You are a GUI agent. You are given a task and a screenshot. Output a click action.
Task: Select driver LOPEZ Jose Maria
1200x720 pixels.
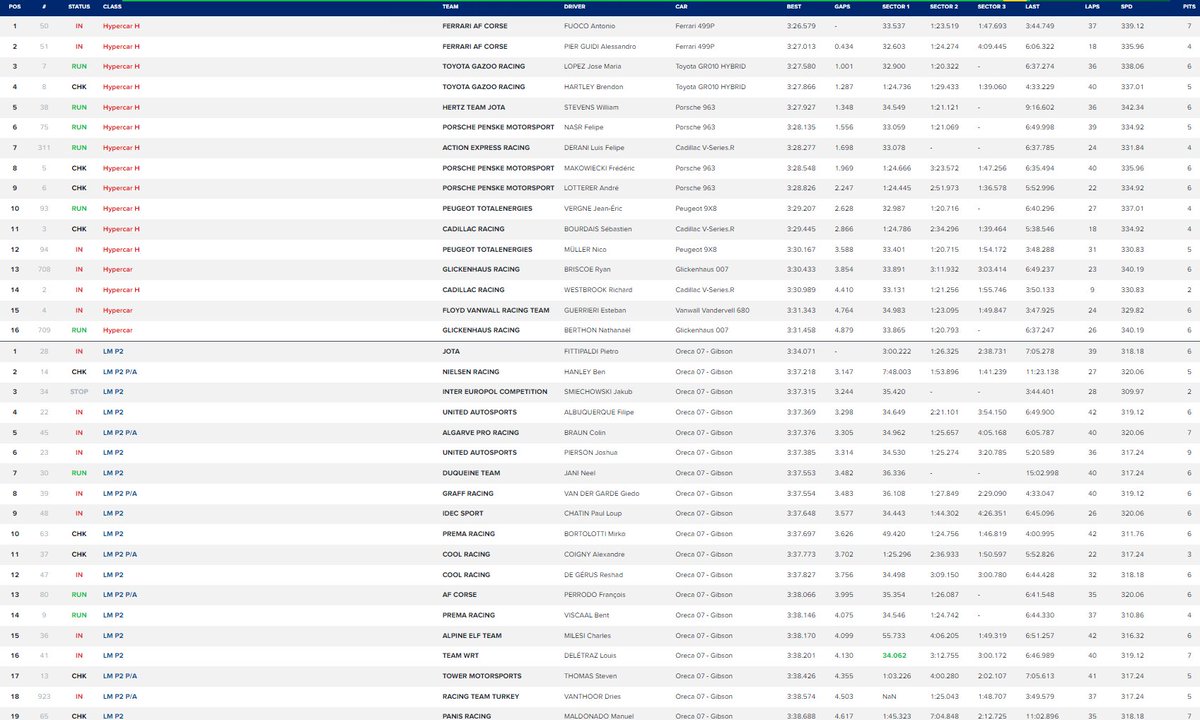[x=592, y=66]
